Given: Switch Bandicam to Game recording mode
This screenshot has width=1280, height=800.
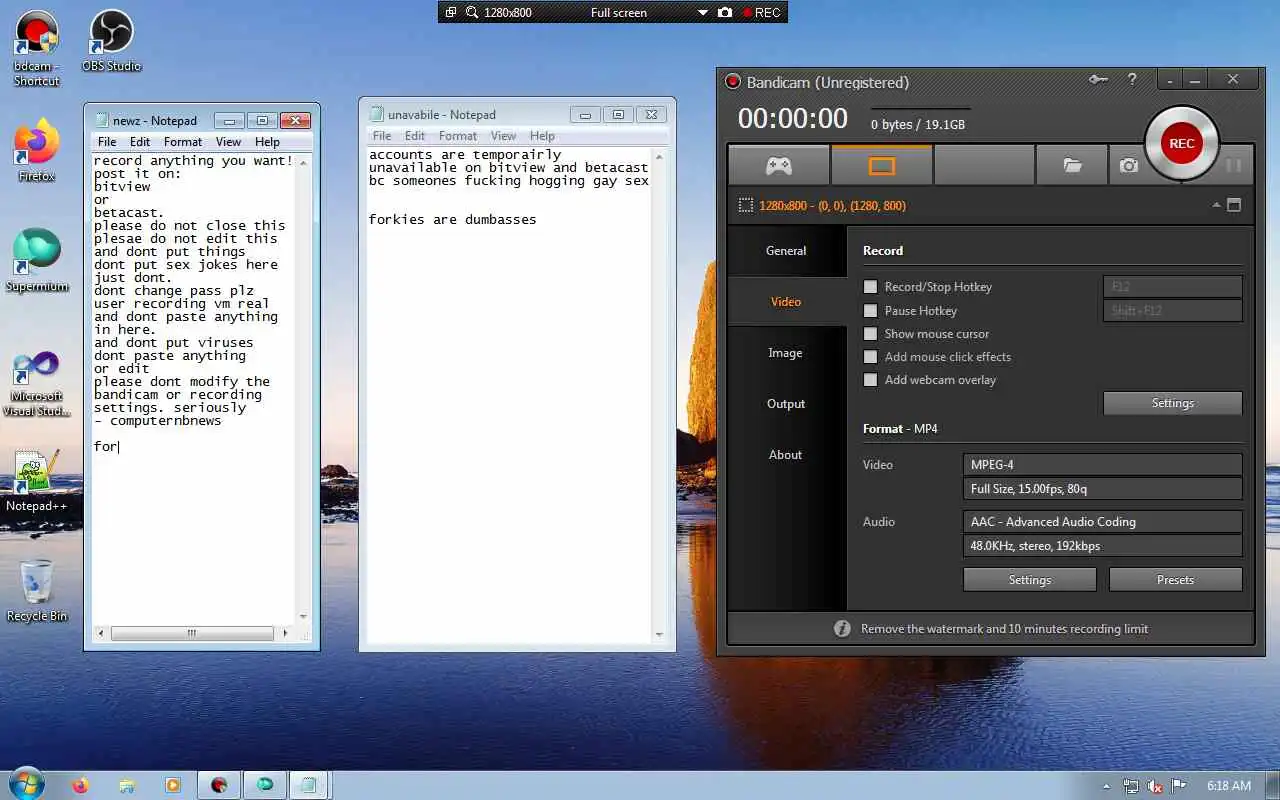Looking at the screenshot, I should point(779,166).
